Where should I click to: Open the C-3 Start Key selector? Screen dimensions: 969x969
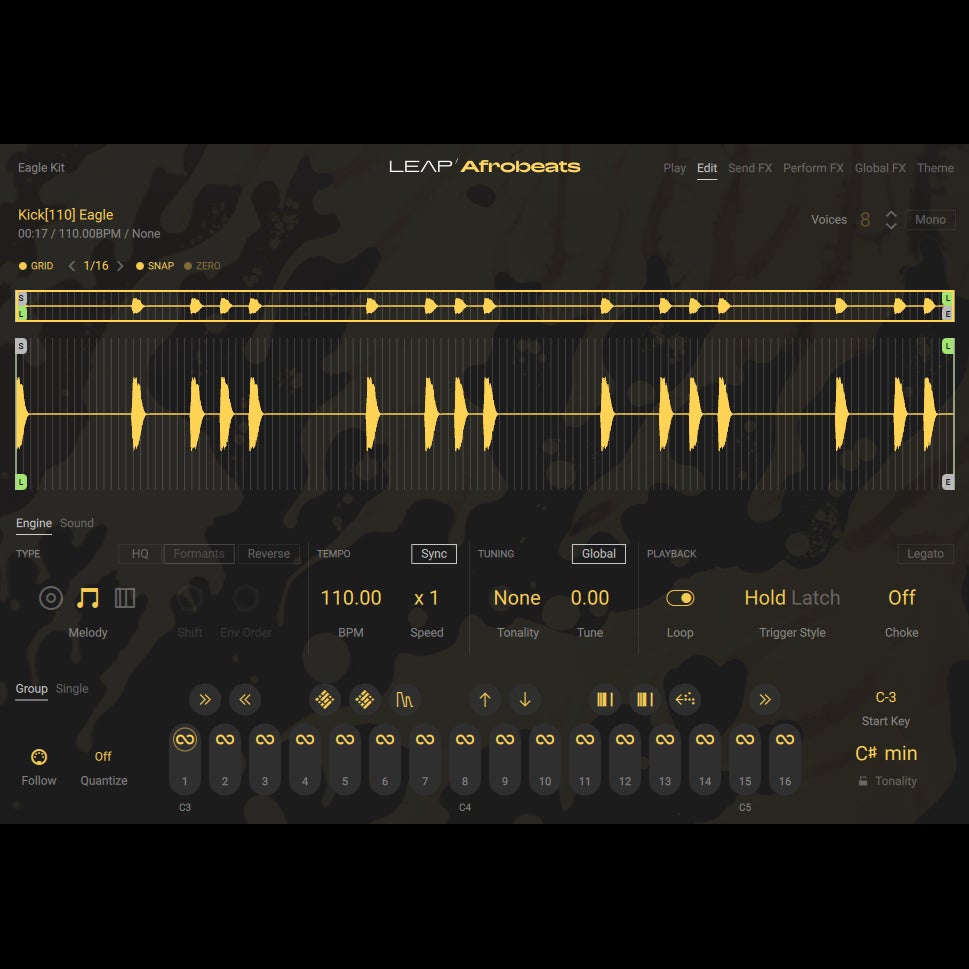tap(886, 697)
